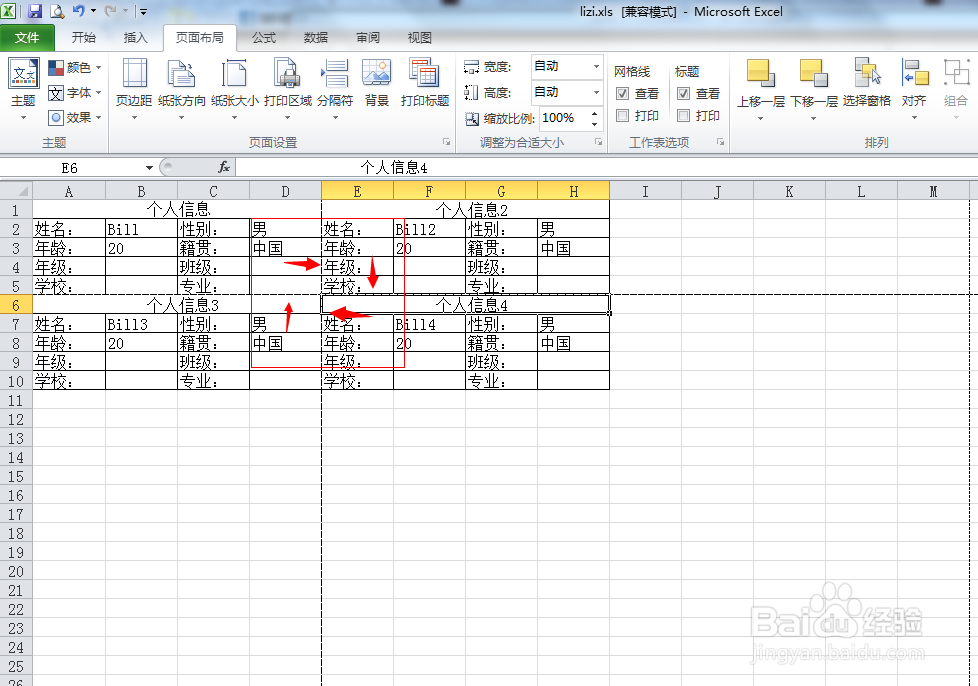Disable the 标题 查看 (Headings View) checkbox
Image resolution: width=978 pixels, height=686 pixels.
click(684, 93)
